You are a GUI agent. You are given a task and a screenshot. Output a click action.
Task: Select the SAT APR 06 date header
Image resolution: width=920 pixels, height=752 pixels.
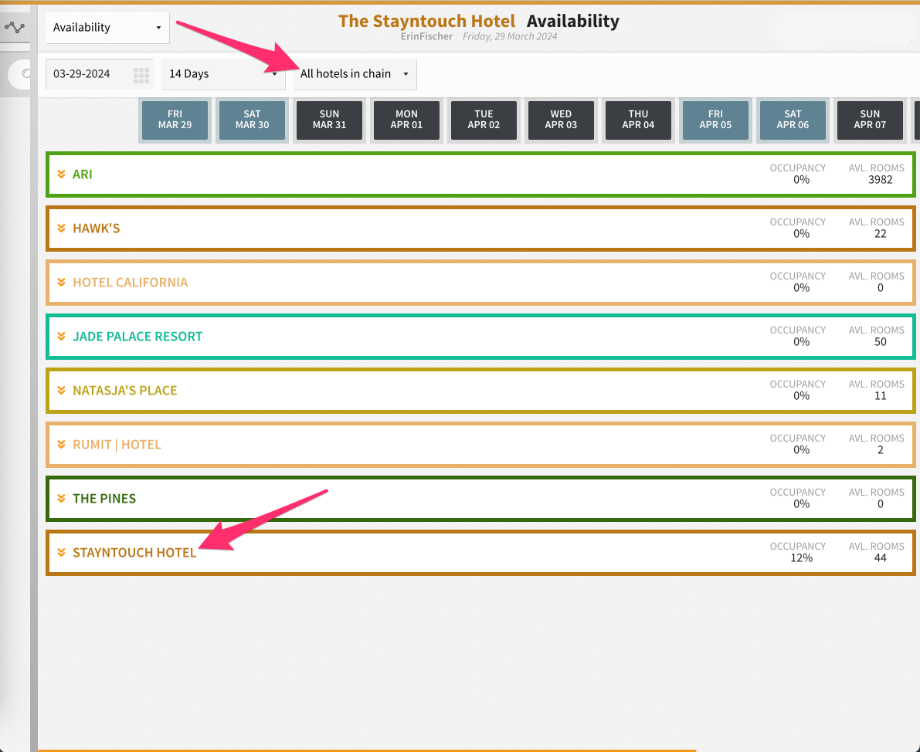pyautogui.click(x=793, y=120)
